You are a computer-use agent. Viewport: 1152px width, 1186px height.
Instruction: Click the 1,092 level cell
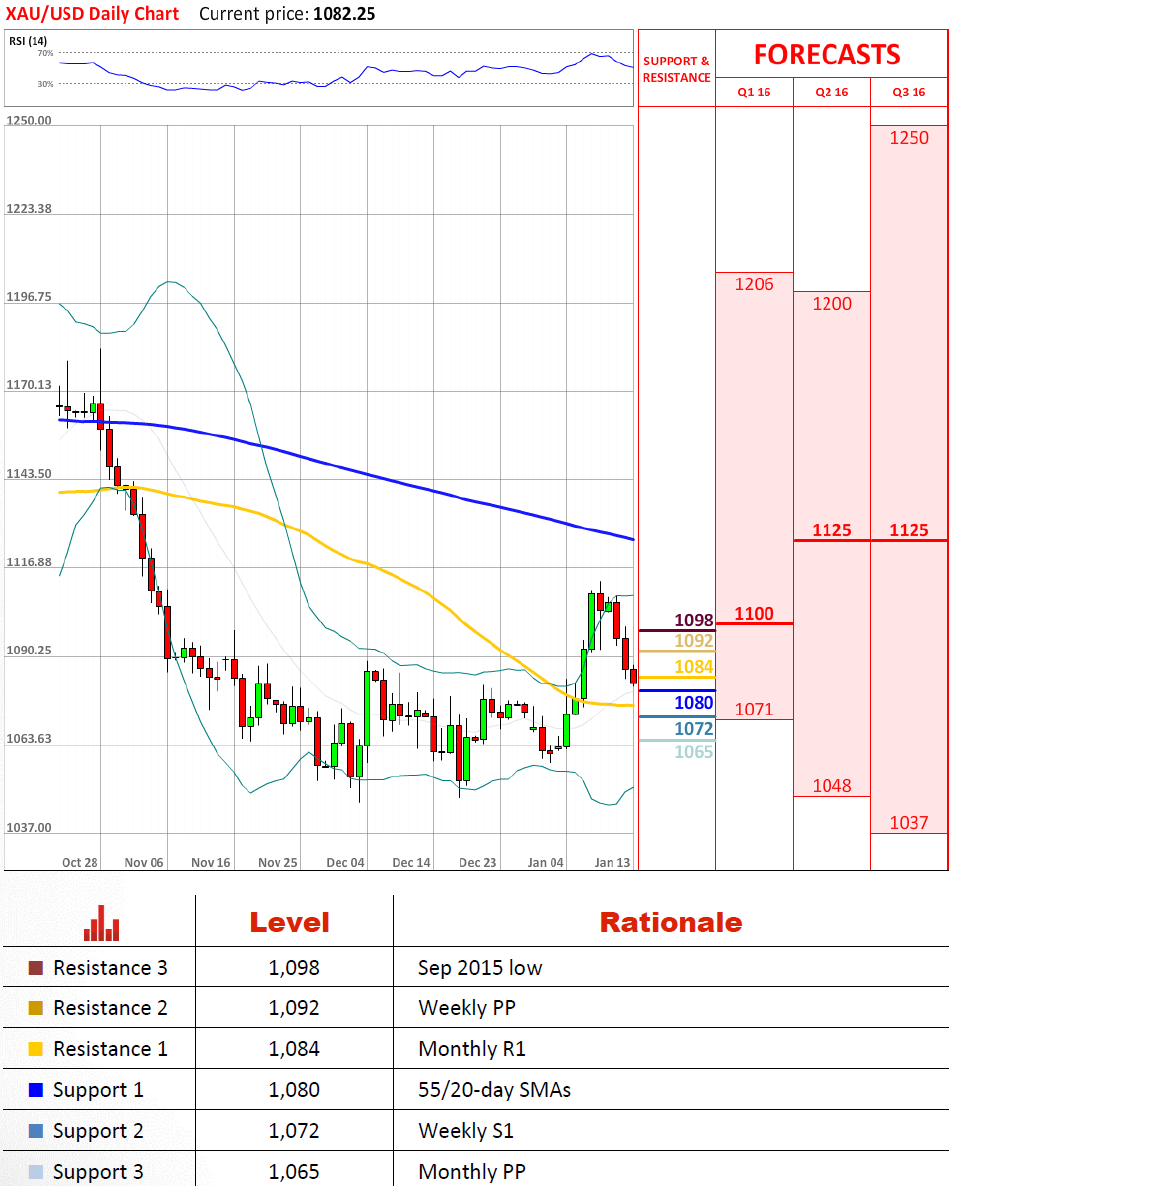coord(294,1008)
